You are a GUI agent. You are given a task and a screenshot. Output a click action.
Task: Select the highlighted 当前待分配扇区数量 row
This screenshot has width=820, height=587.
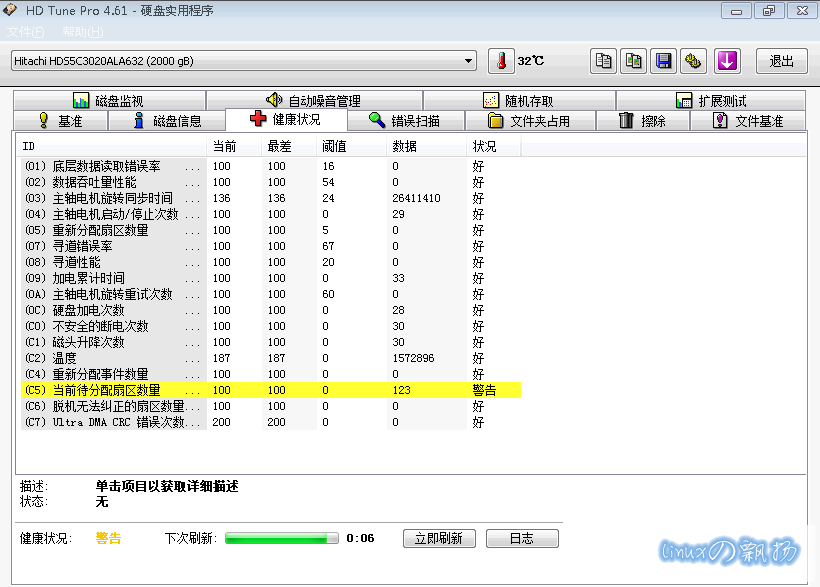[270, 390]
